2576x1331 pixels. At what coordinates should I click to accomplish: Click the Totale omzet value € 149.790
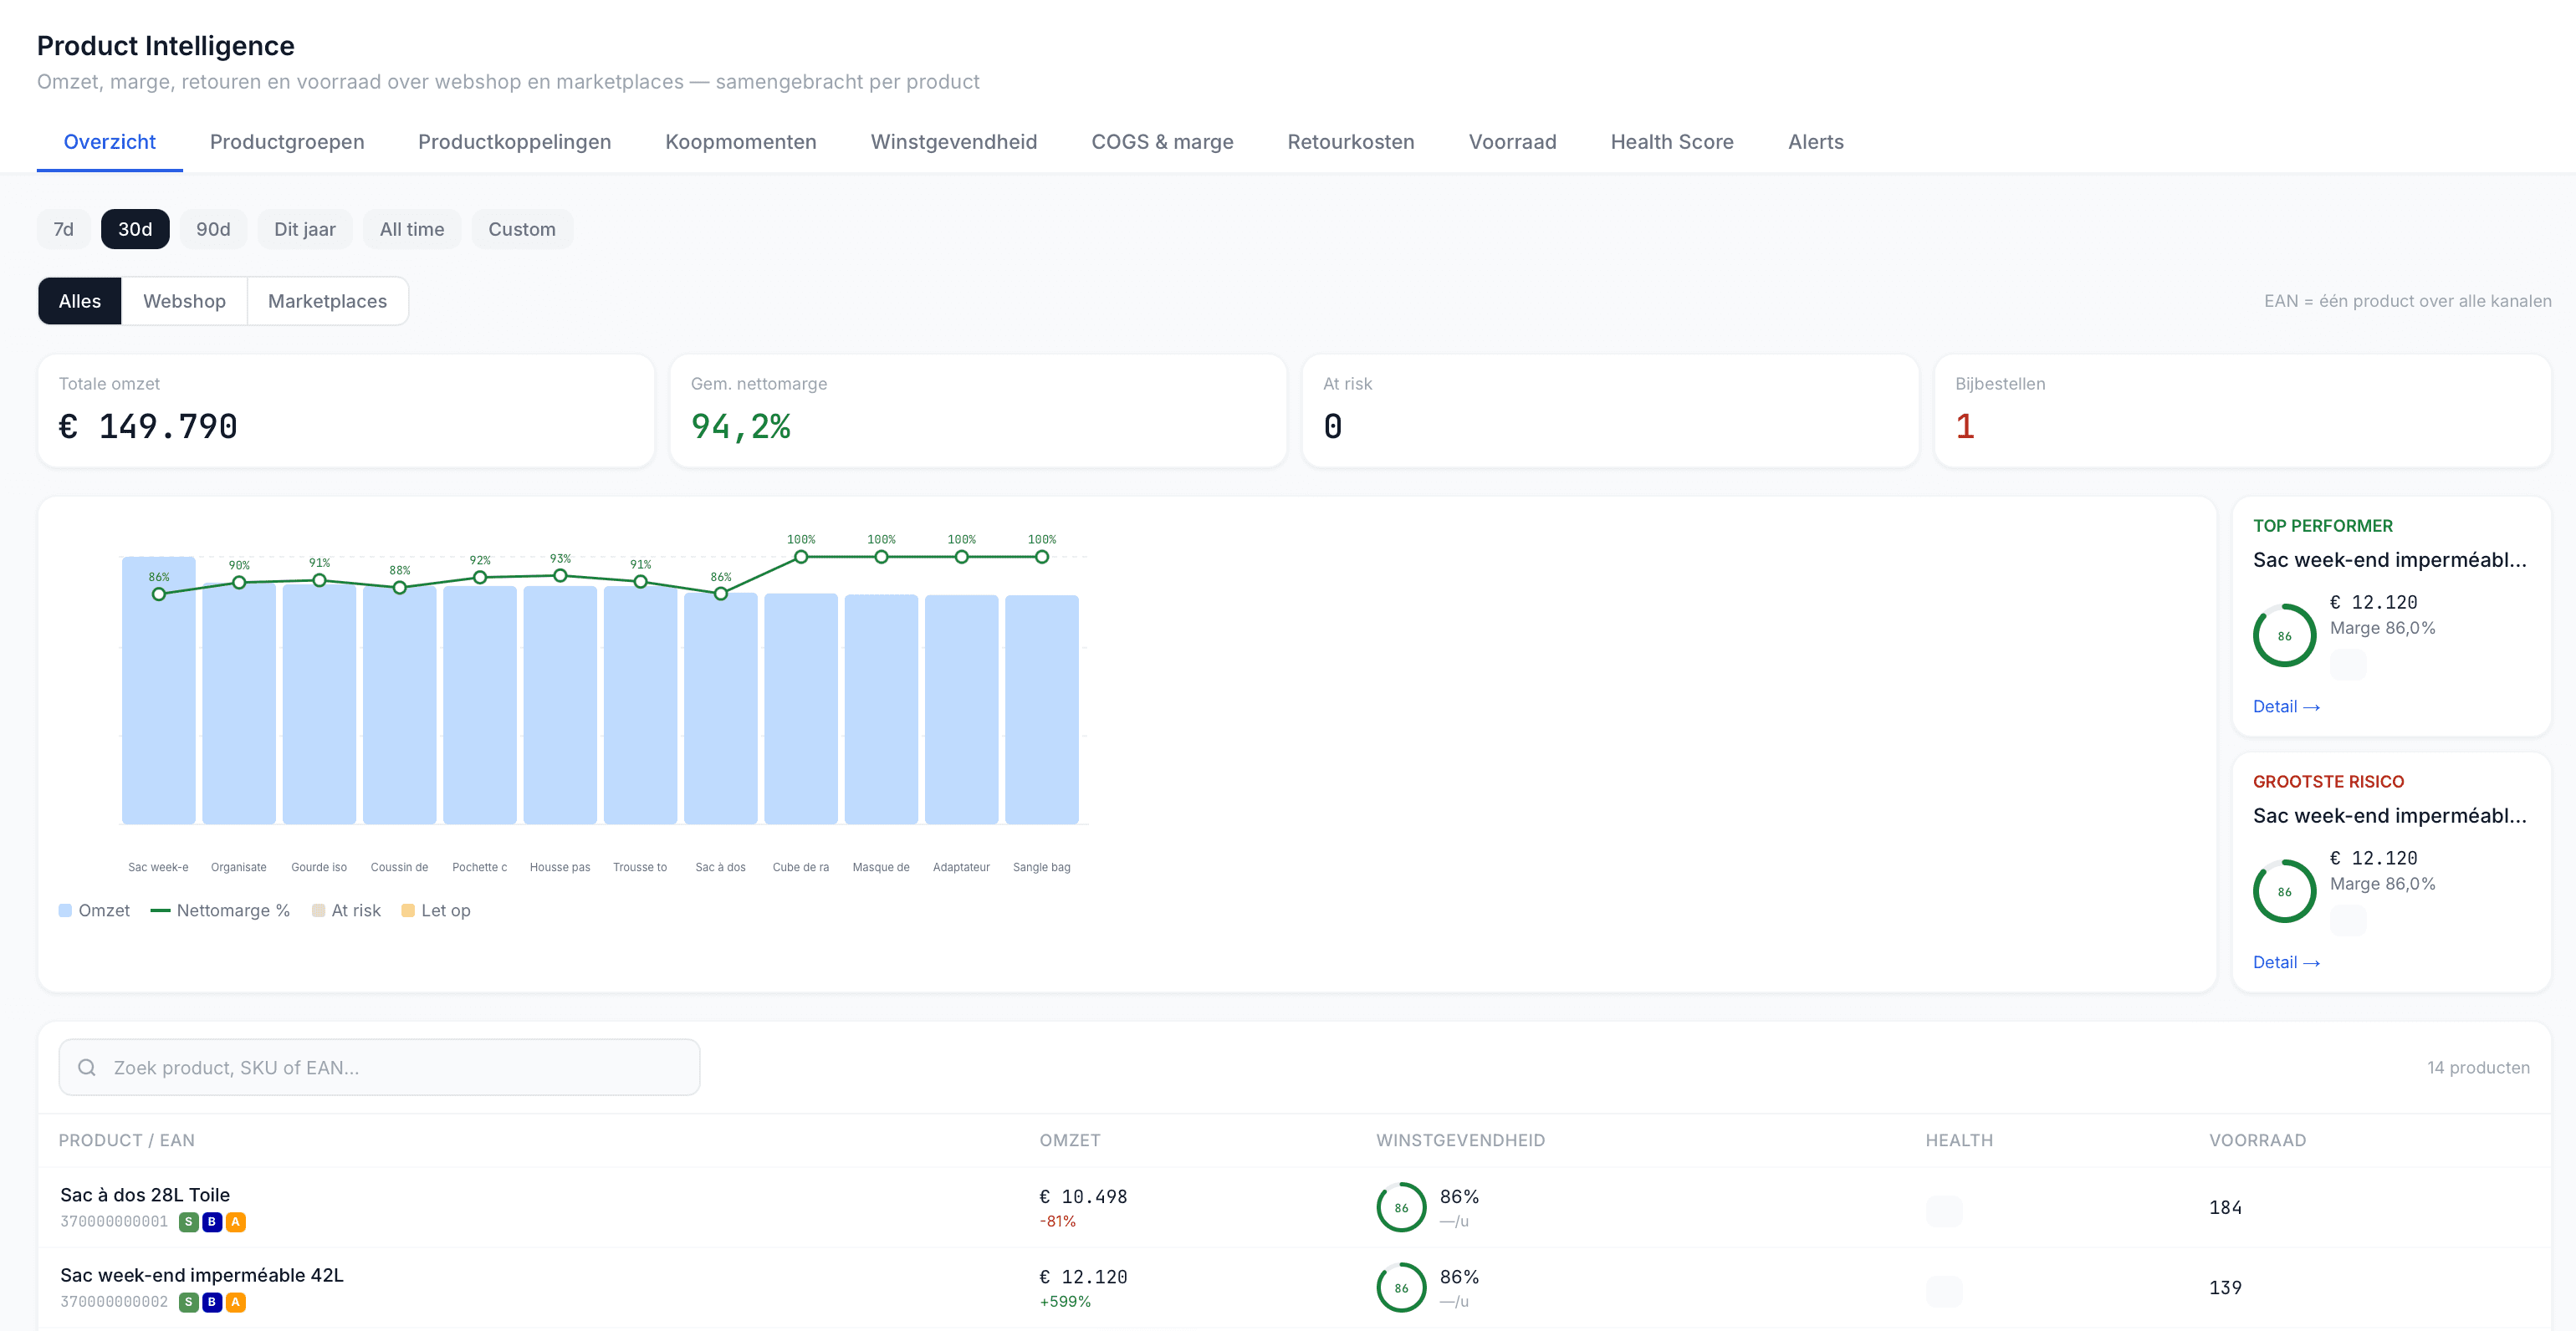[x=148, y=427]
